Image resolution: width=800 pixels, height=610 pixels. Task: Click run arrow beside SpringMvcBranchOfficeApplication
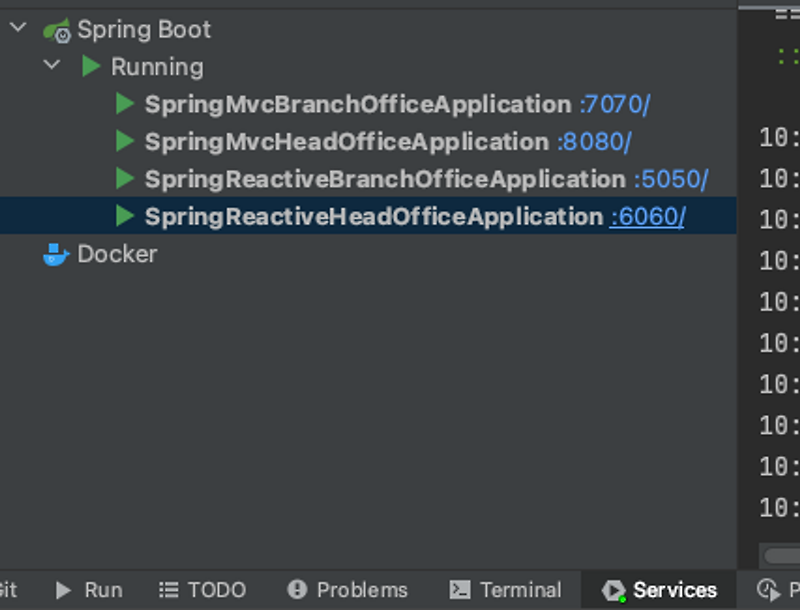(122, 103)
